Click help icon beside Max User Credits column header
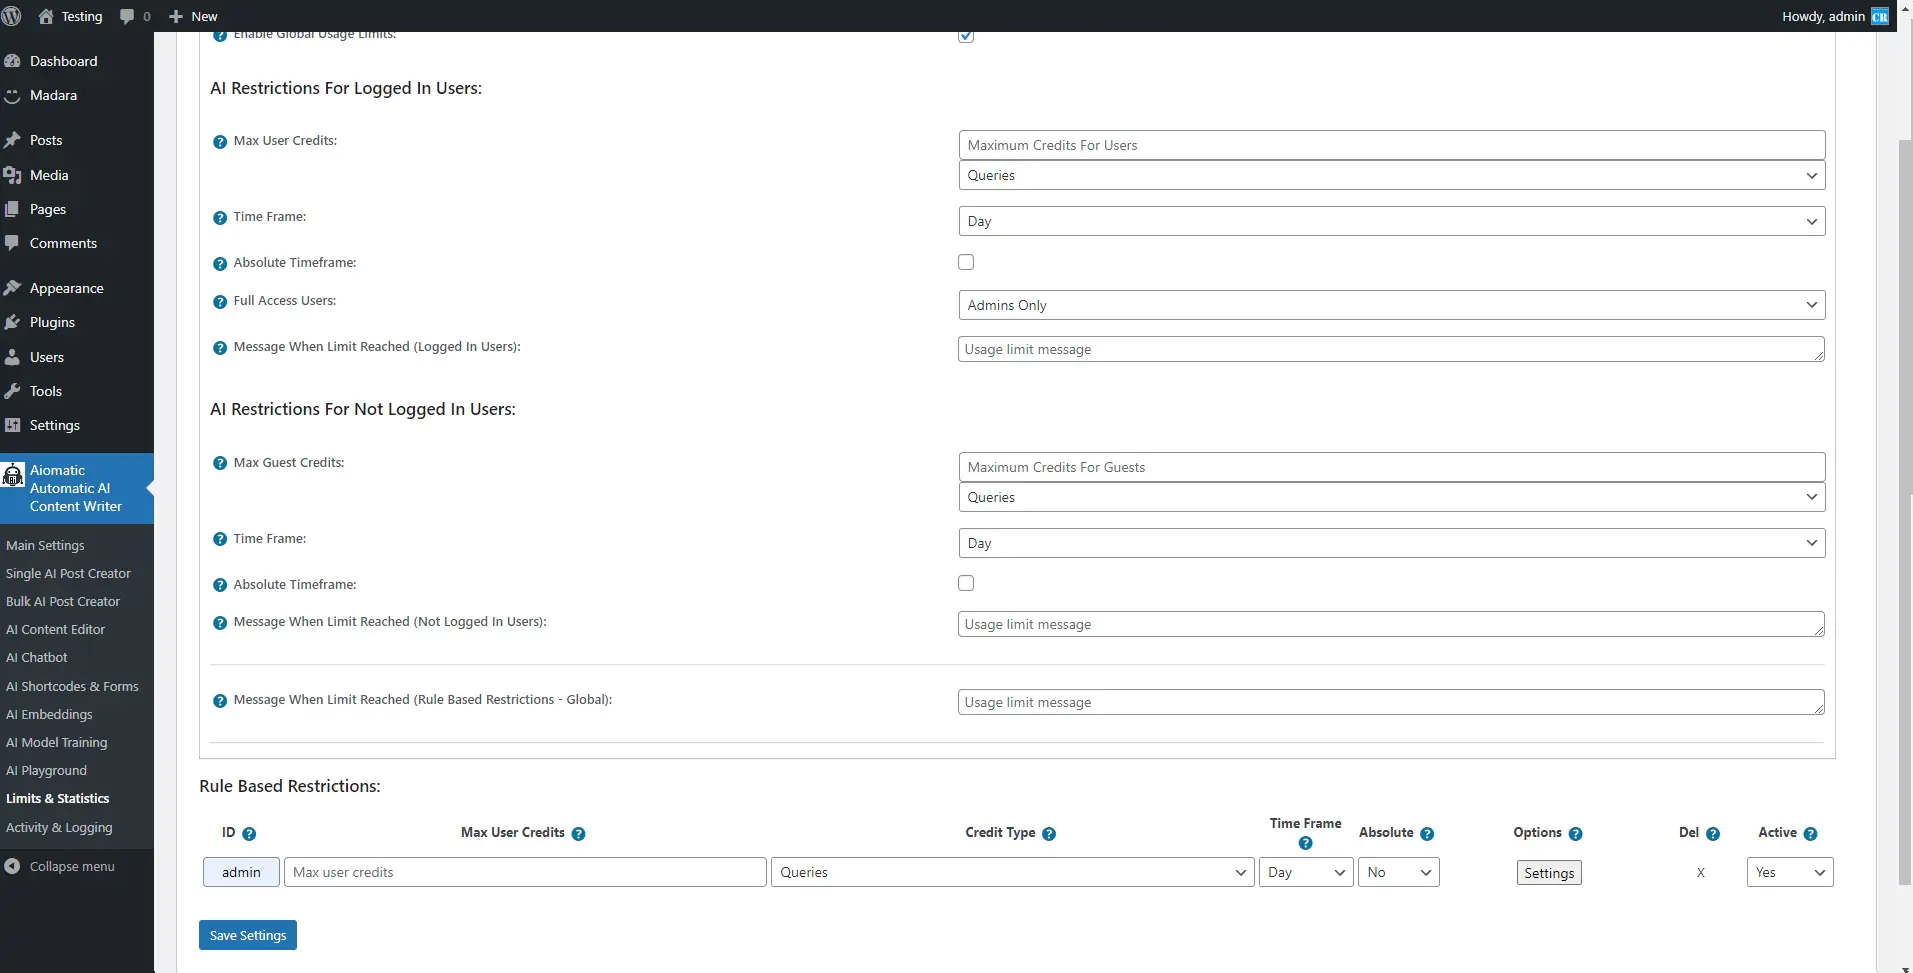 tap(578, 834)
